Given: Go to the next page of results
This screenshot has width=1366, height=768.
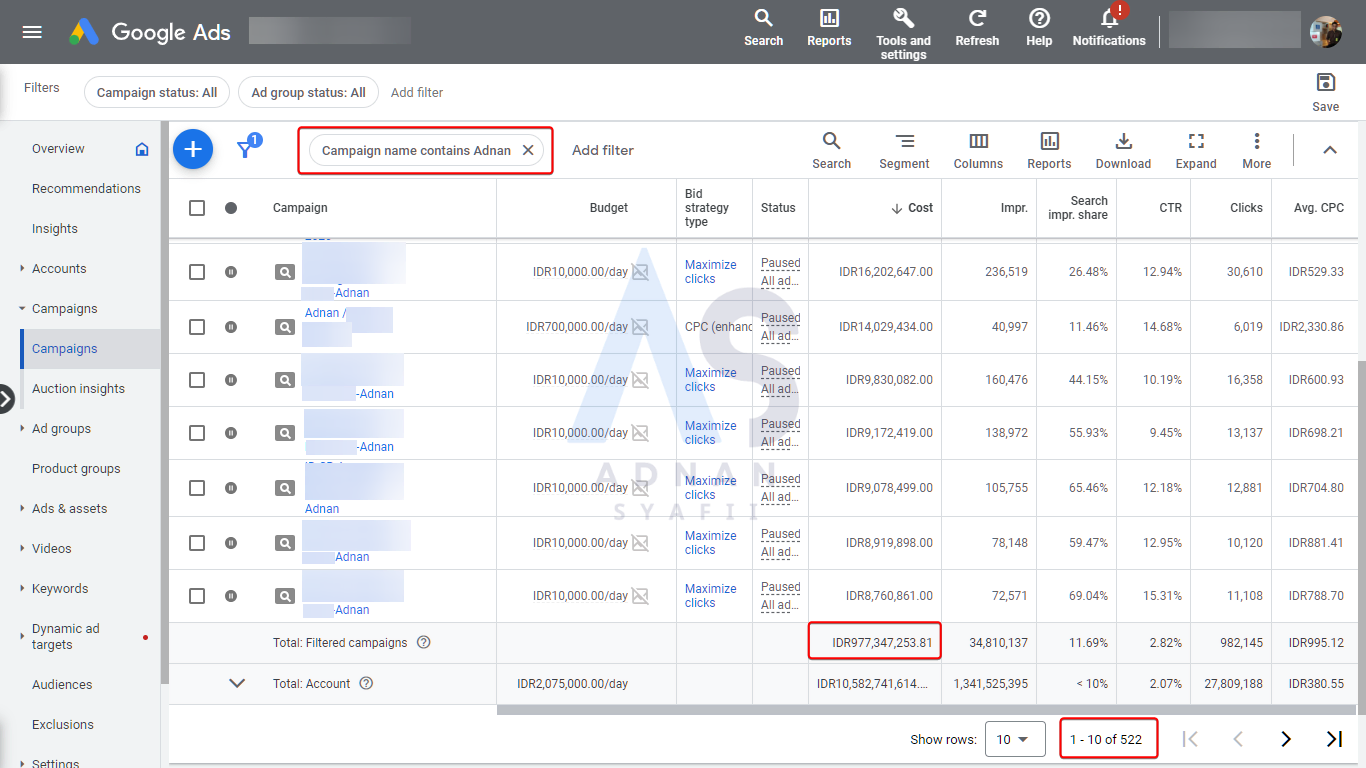Looking at the screenshot, I should point(1286,740).
